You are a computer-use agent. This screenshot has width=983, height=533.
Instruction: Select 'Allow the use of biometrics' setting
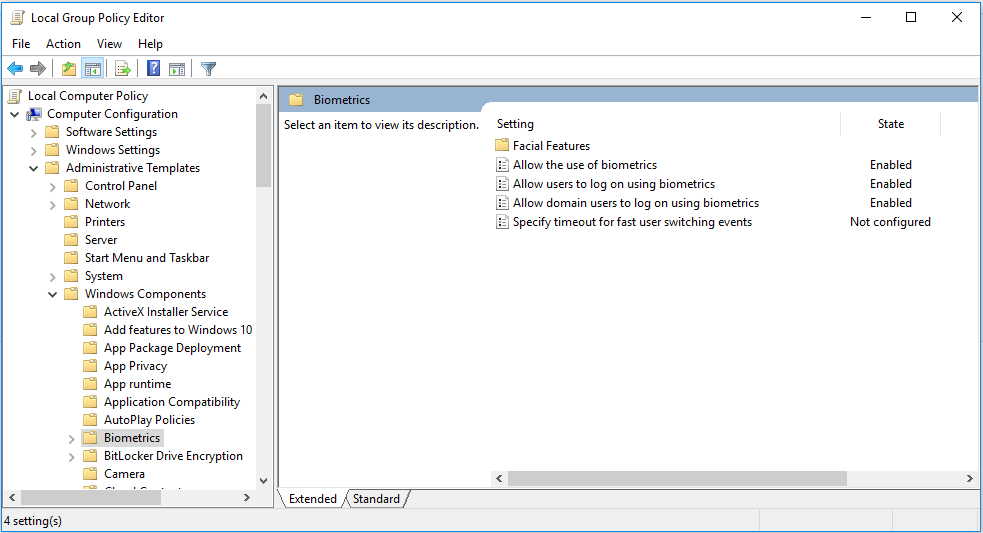pyautogui.click(x=584, y=165)
